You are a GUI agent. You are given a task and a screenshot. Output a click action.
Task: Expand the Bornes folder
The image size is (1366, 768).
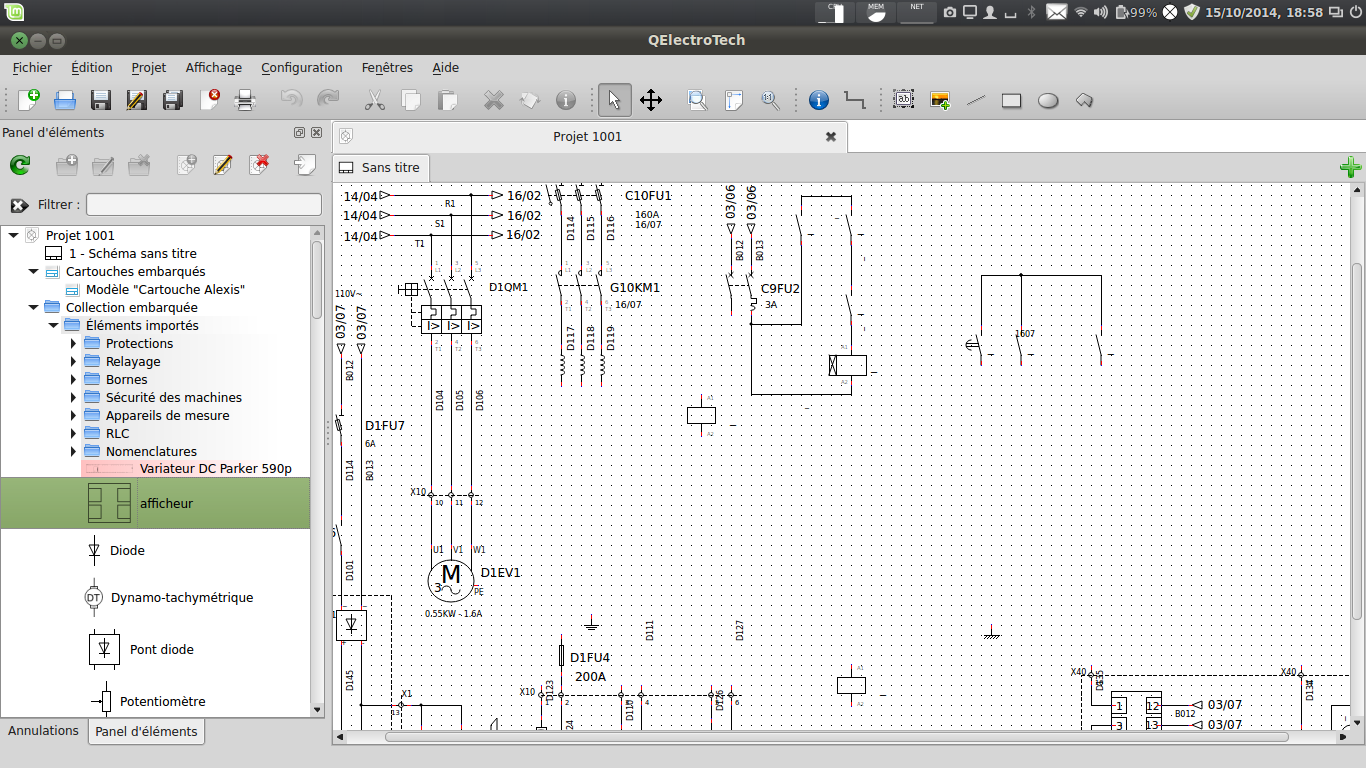tap(73, 380)
